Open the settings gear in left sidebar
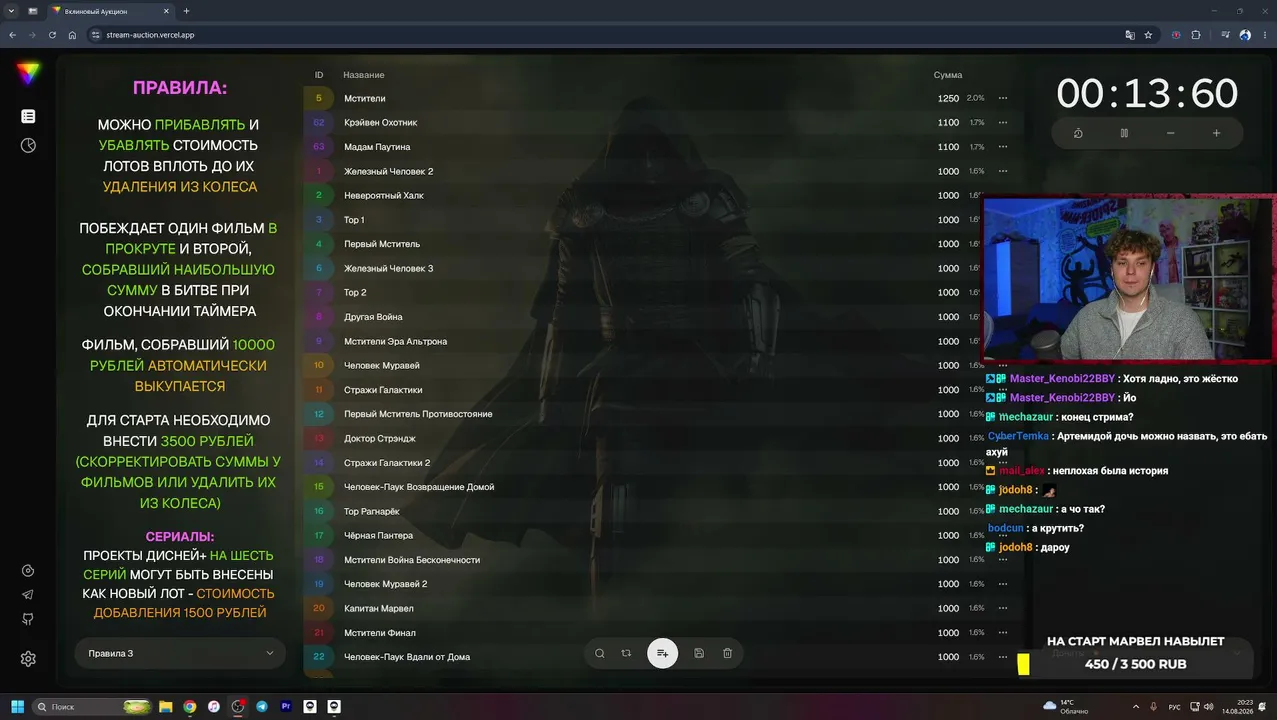Screen dimensions: 1277x720 click(28, 659)
